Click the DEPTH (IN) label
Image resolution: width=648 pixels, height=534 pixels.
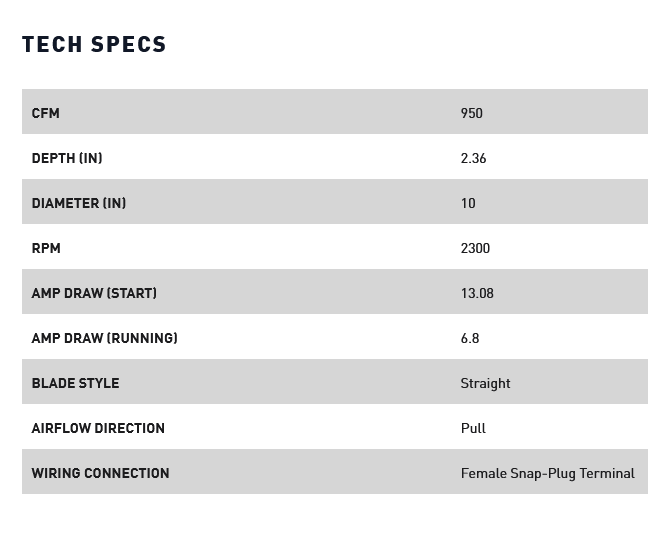(x=67, y=158)
